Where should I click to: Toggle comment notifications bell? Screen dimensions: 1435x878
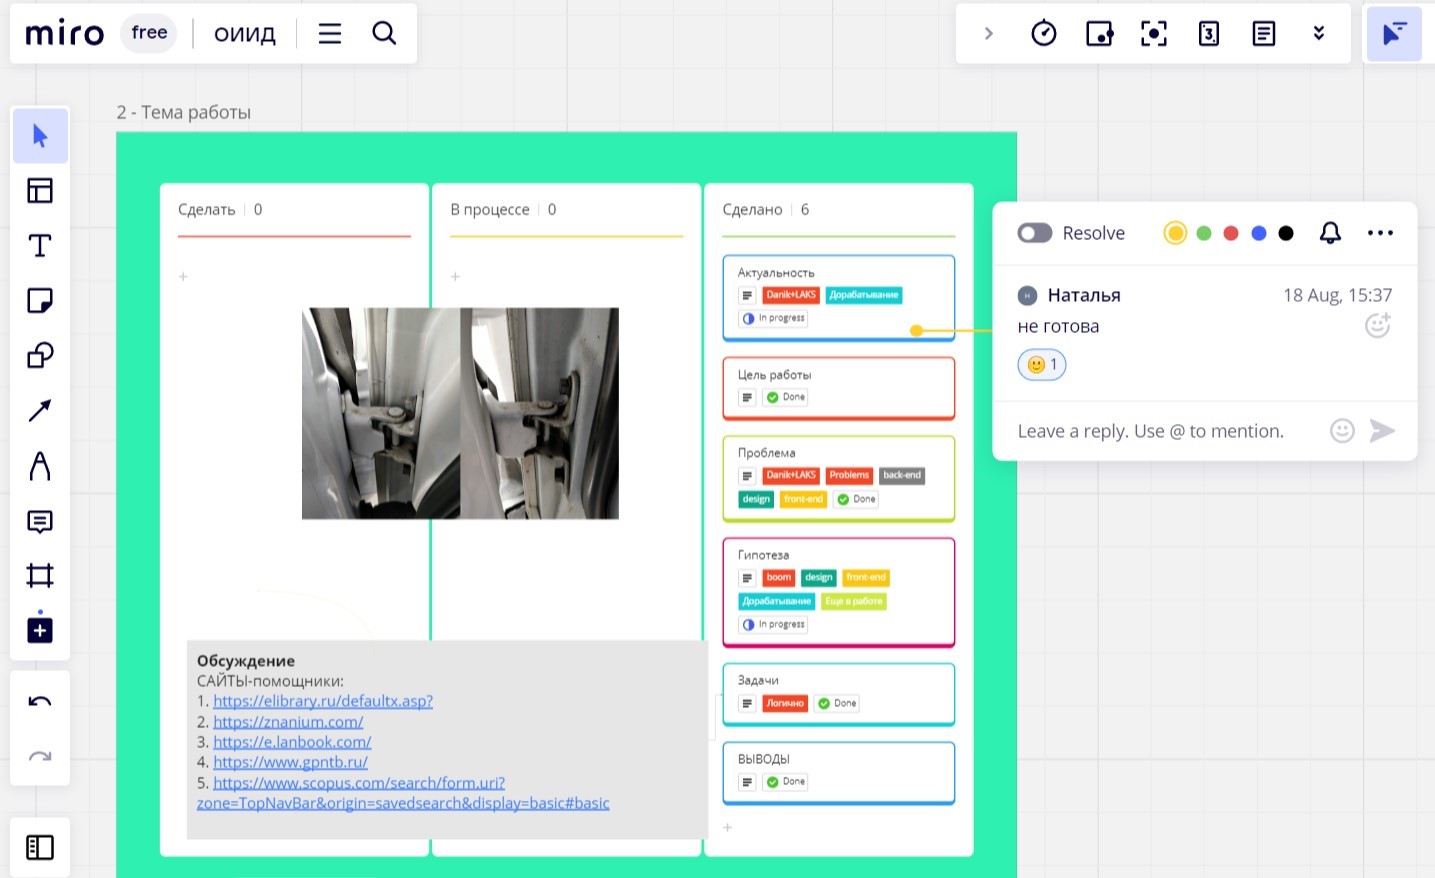(x=1330, y=233)
